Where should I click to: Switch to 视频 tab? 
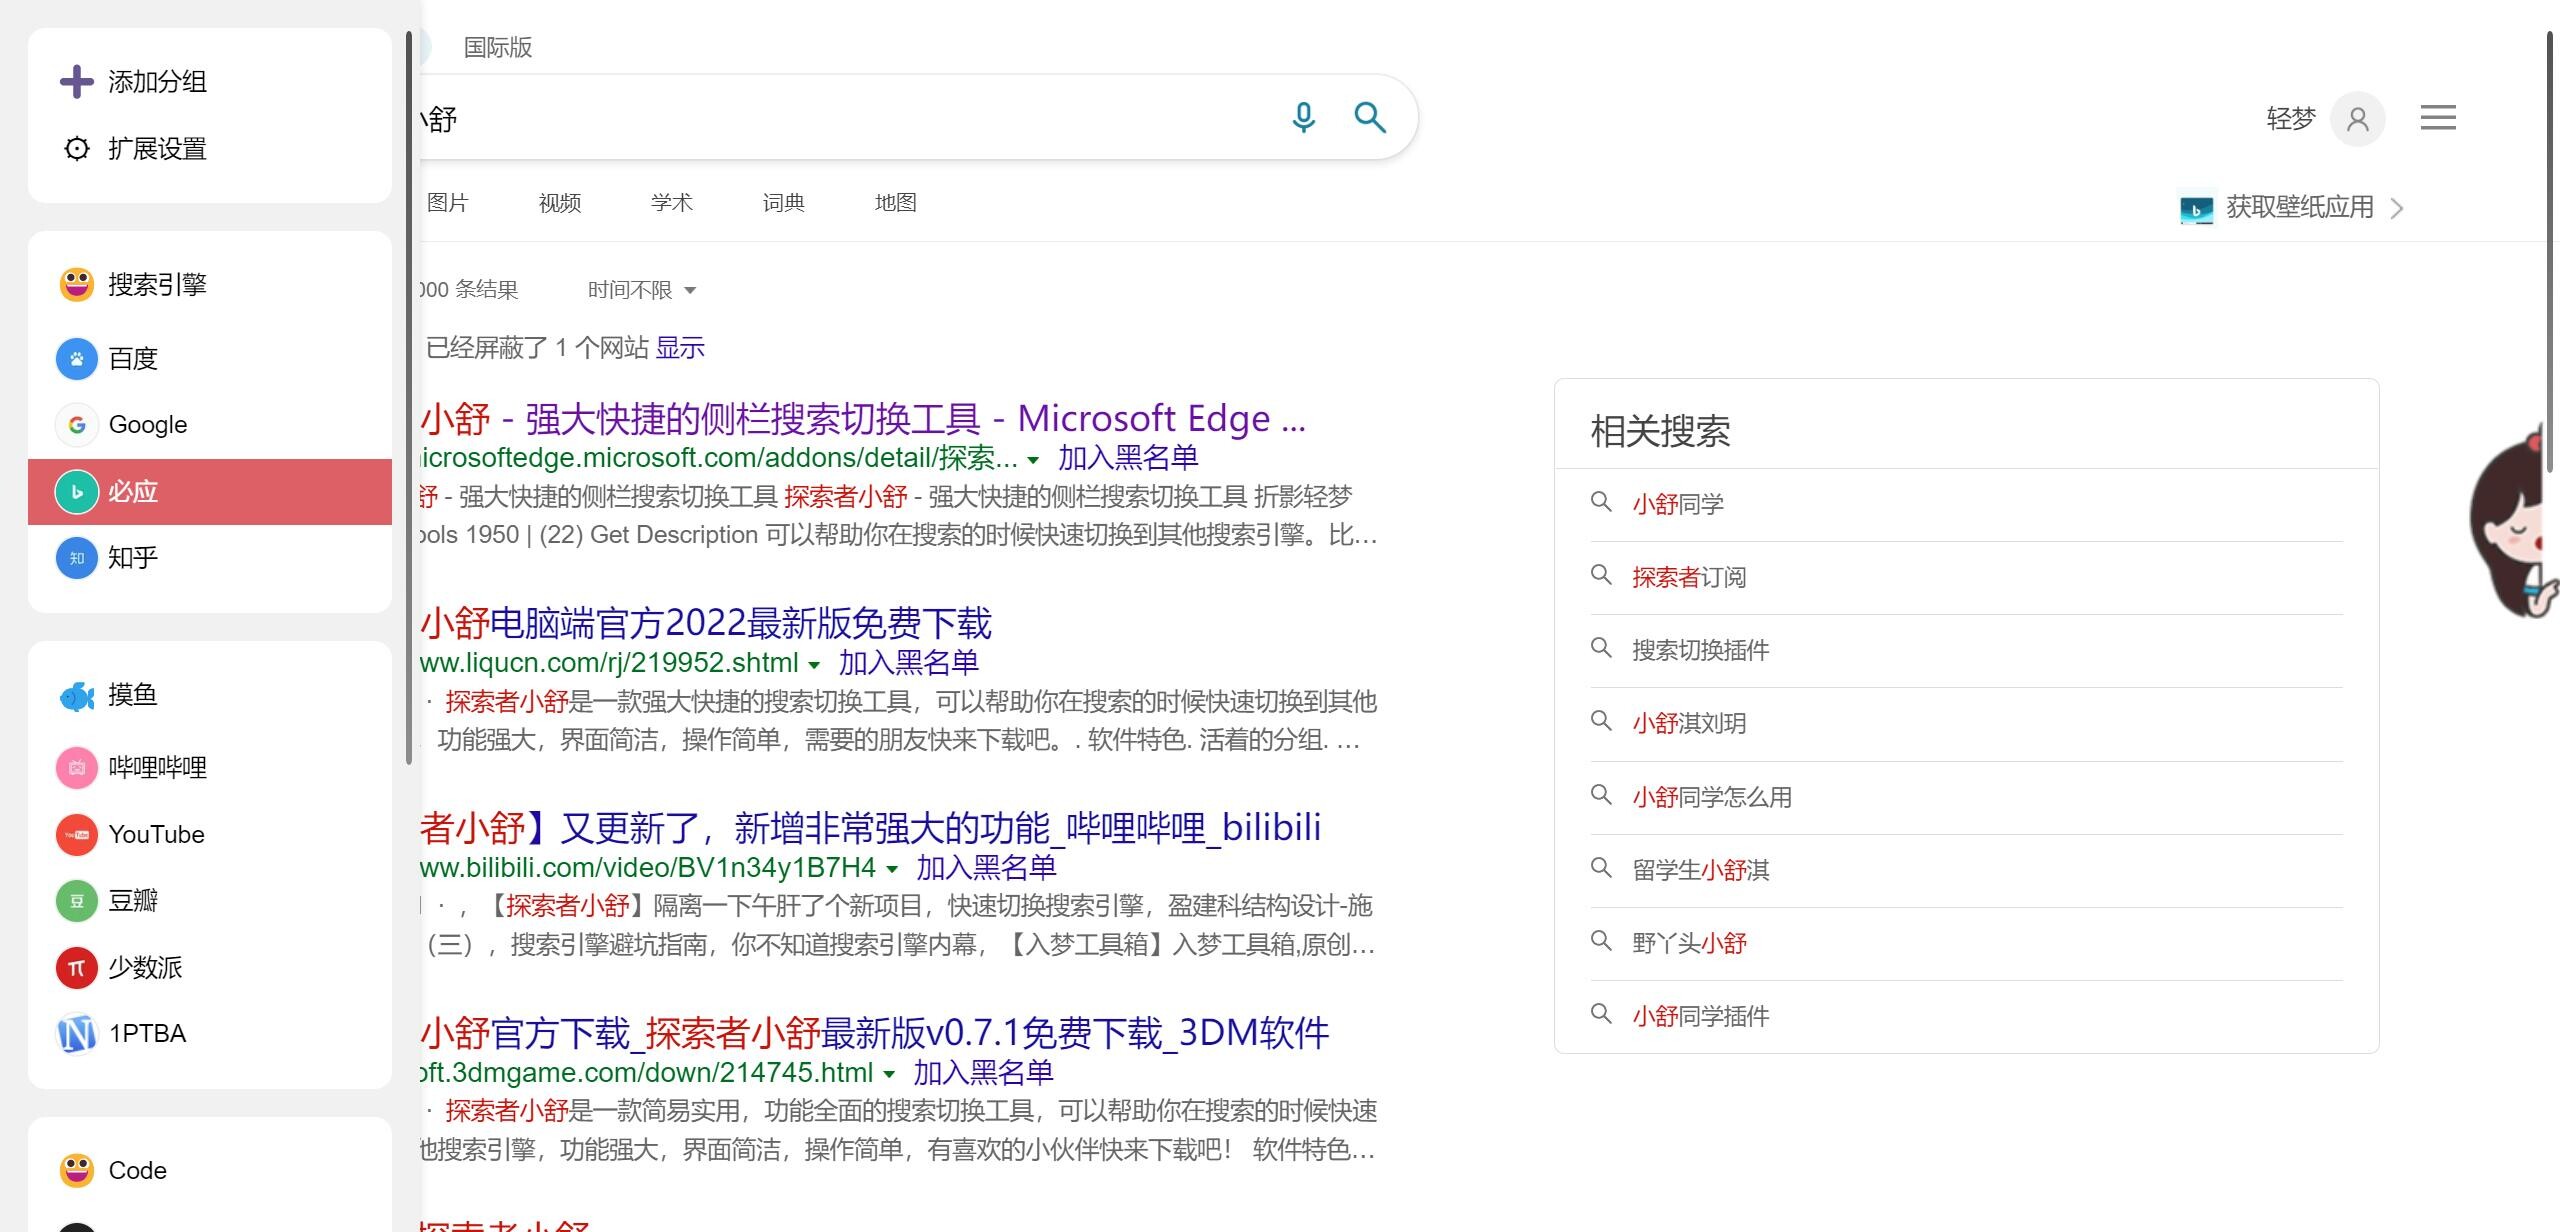tap(560, 203)
